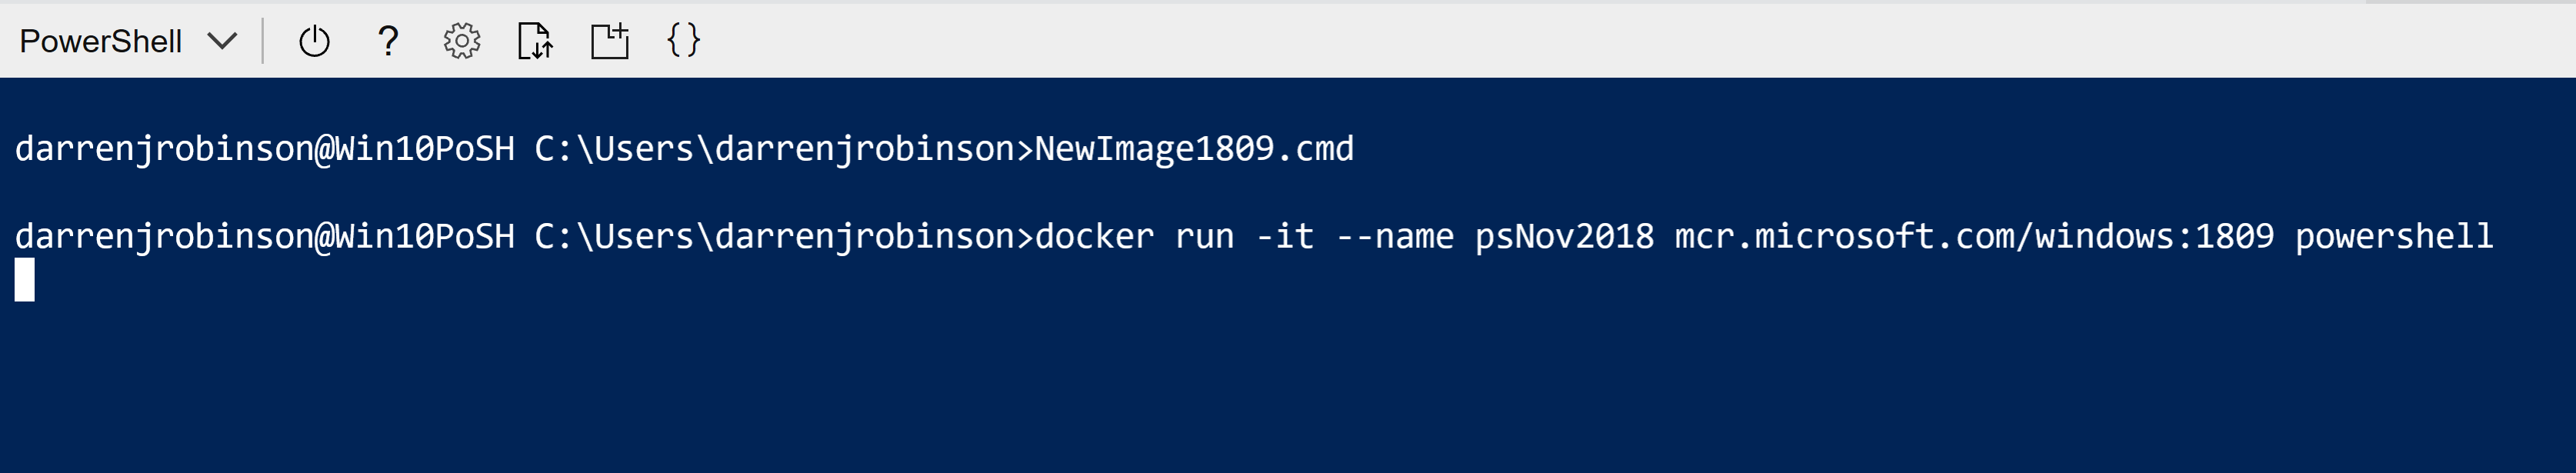Click the word "docker" in the command
This screenshot has height=473, width=2576.
coord(1094,237)
